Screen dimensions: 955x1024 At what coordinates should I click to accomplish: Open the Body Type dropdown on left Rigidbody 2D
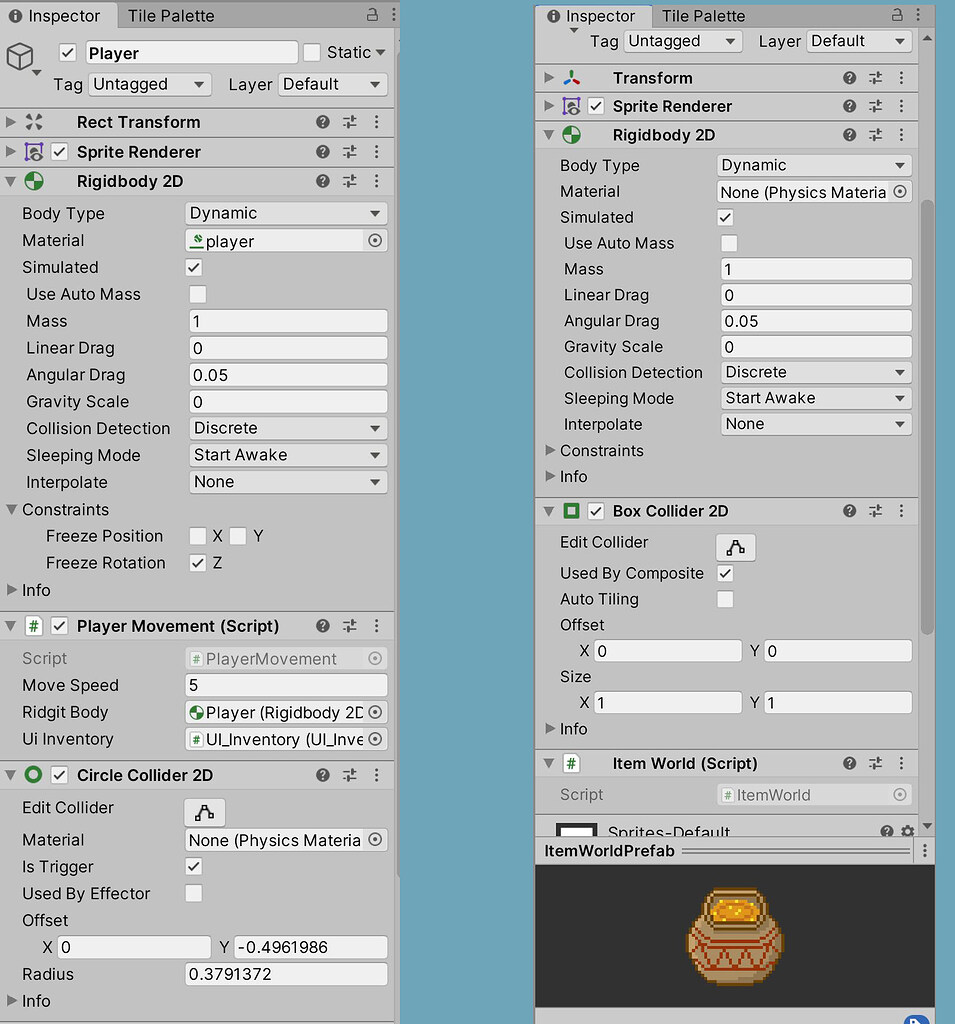[x=286, y=213]
